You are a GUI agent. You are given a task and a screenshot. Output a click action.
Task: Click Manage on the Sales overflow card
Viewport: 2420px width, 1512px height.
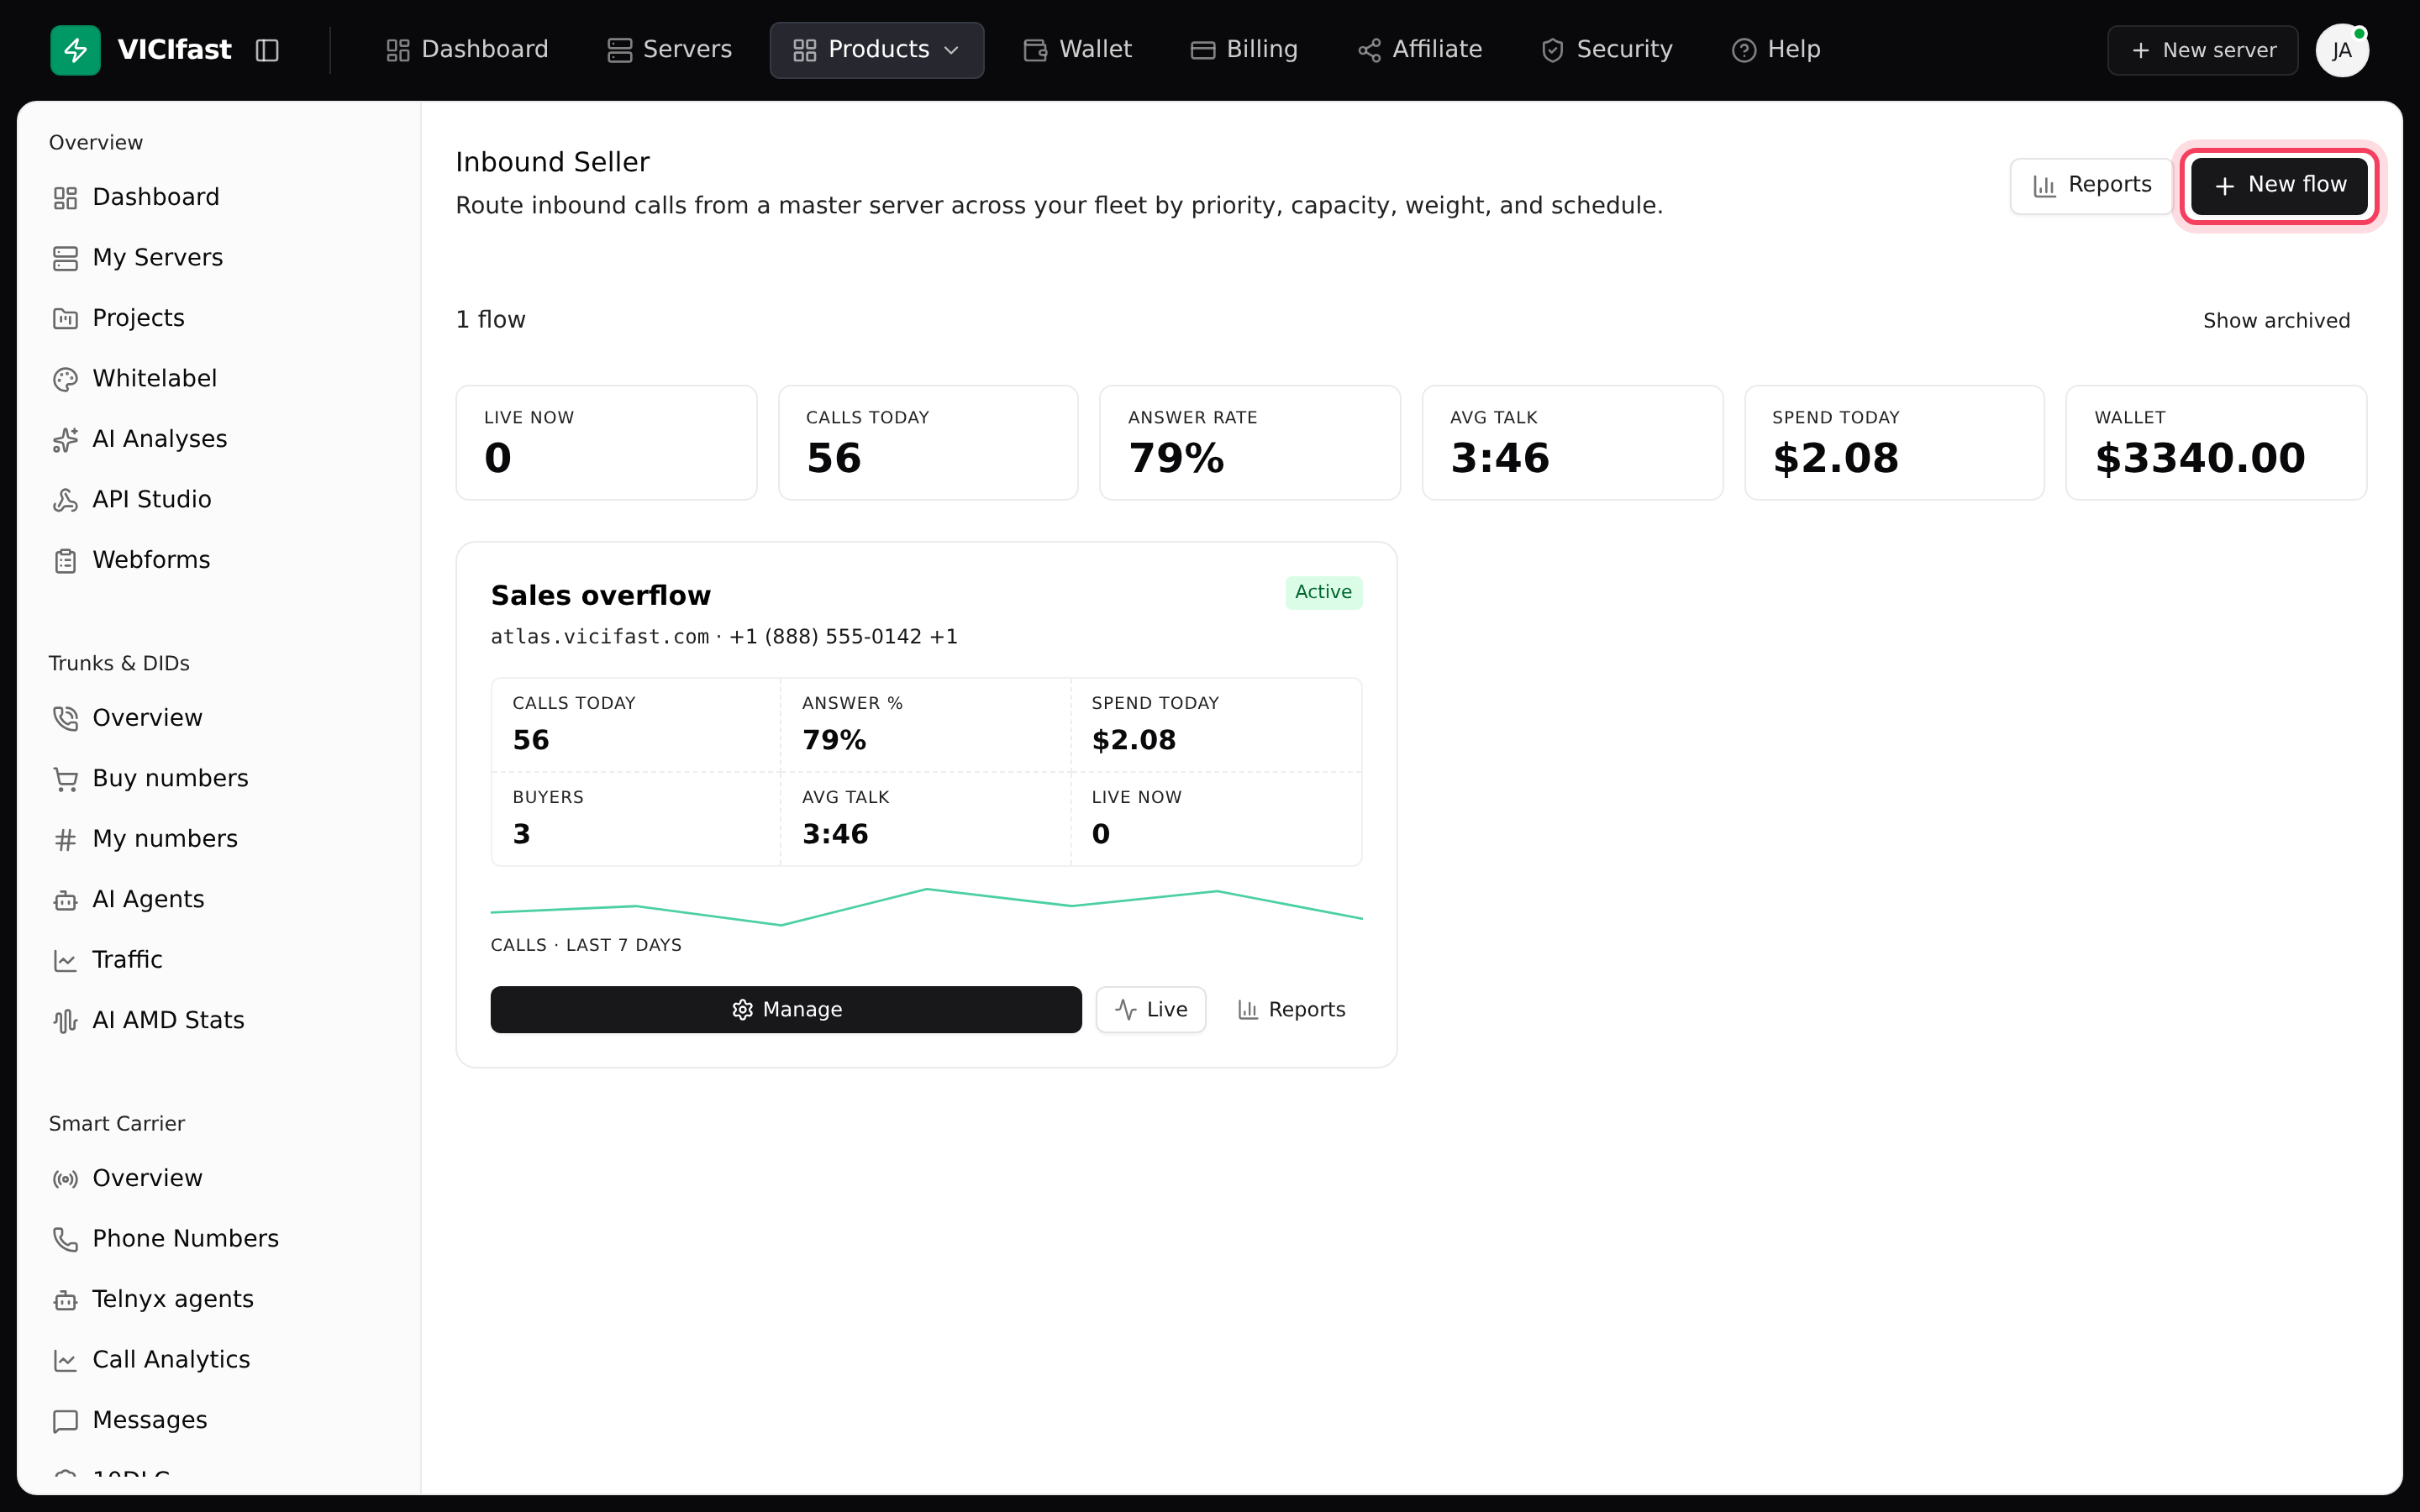click(786, 1010)
